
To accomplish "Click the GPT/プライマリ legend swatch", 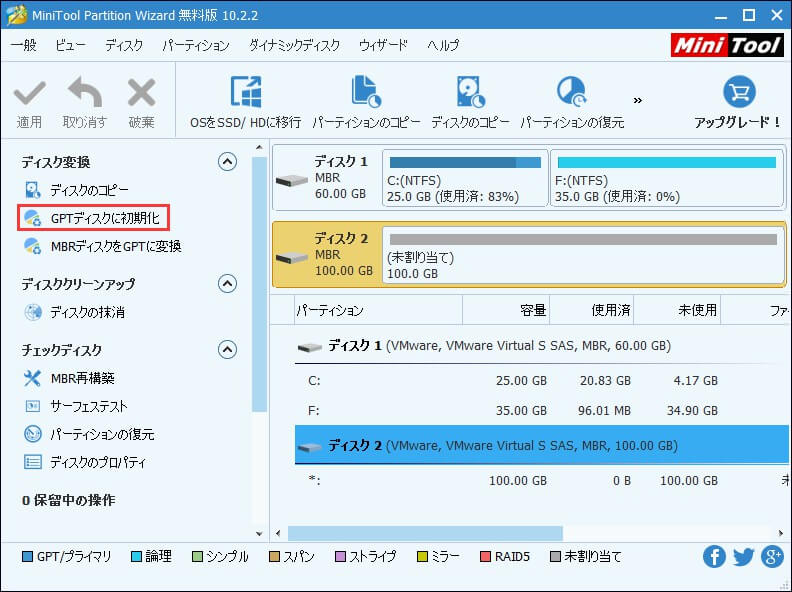I will (x=28, y=557).
